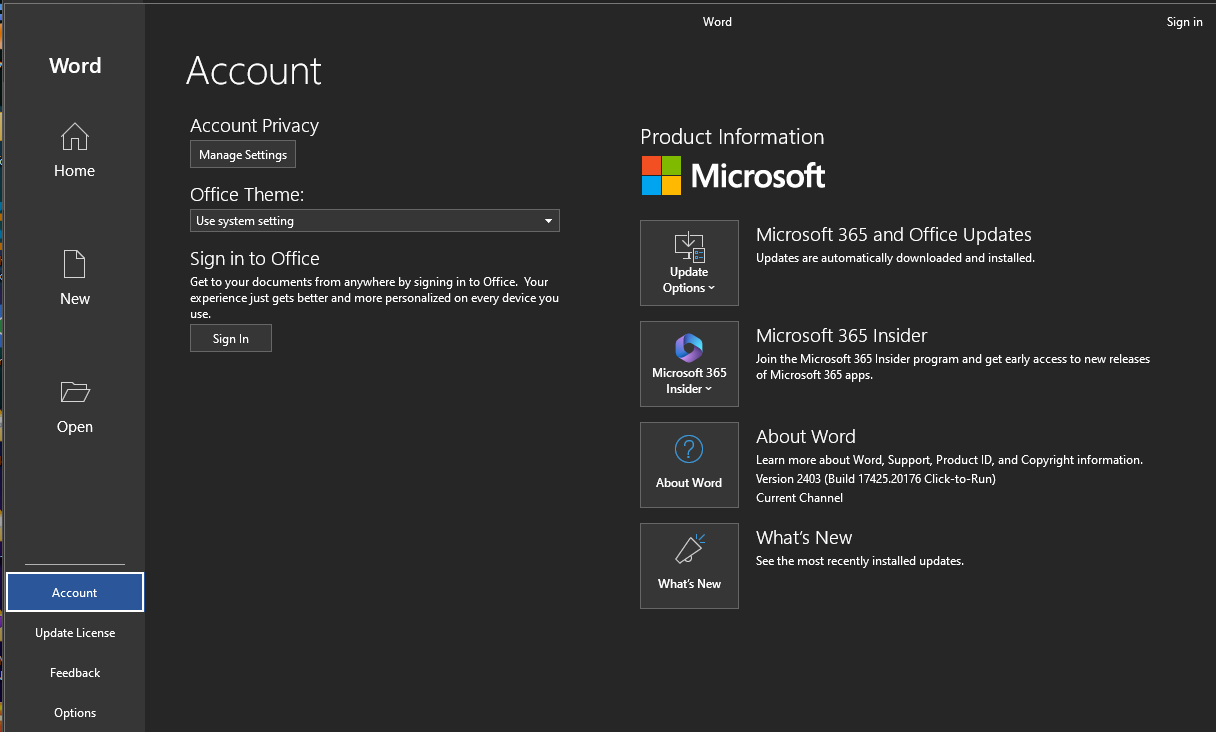Image resolution: width=1216 pixels, height=732 pixels.
Task: Open Feedback in the sidebar
Action: click(x=75, y=673)
